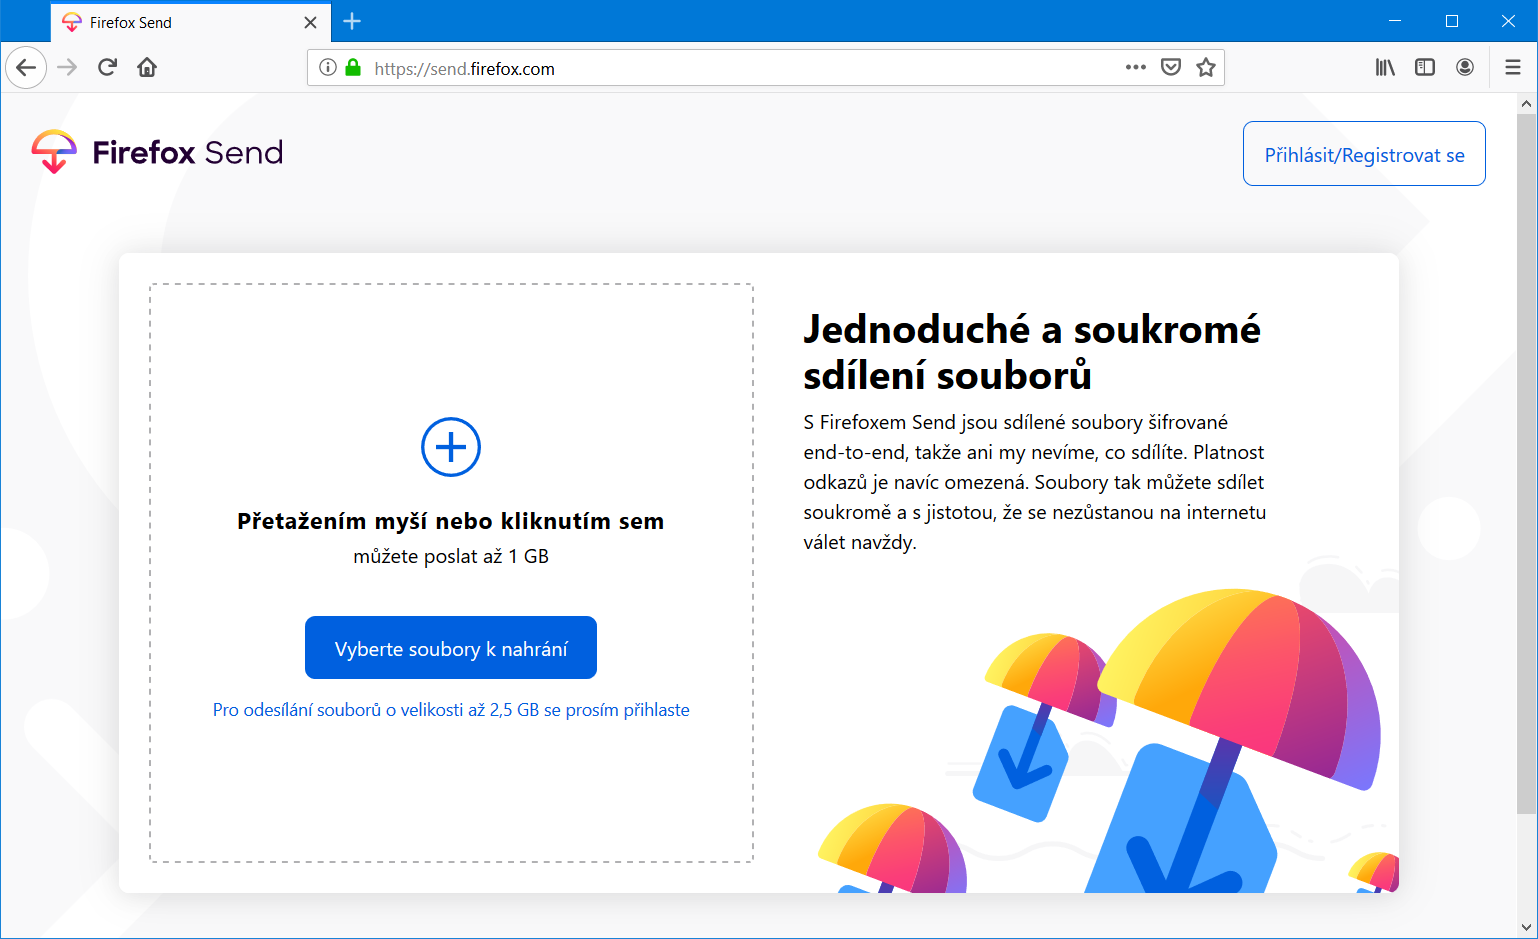Open the Library panel icon
The width and height of the screenshot is (1538, 939).
click(1385, 67)
